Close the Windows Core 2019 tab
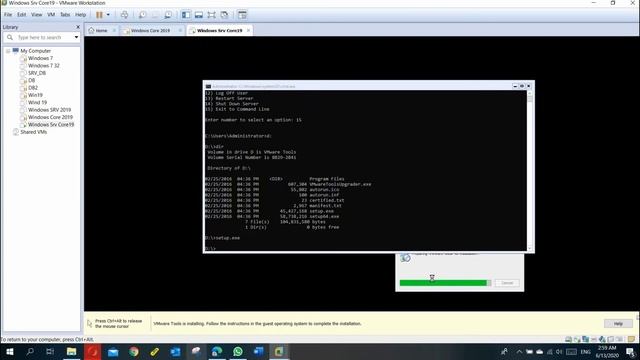Viewport: 640px width, 360px height. 180,31
